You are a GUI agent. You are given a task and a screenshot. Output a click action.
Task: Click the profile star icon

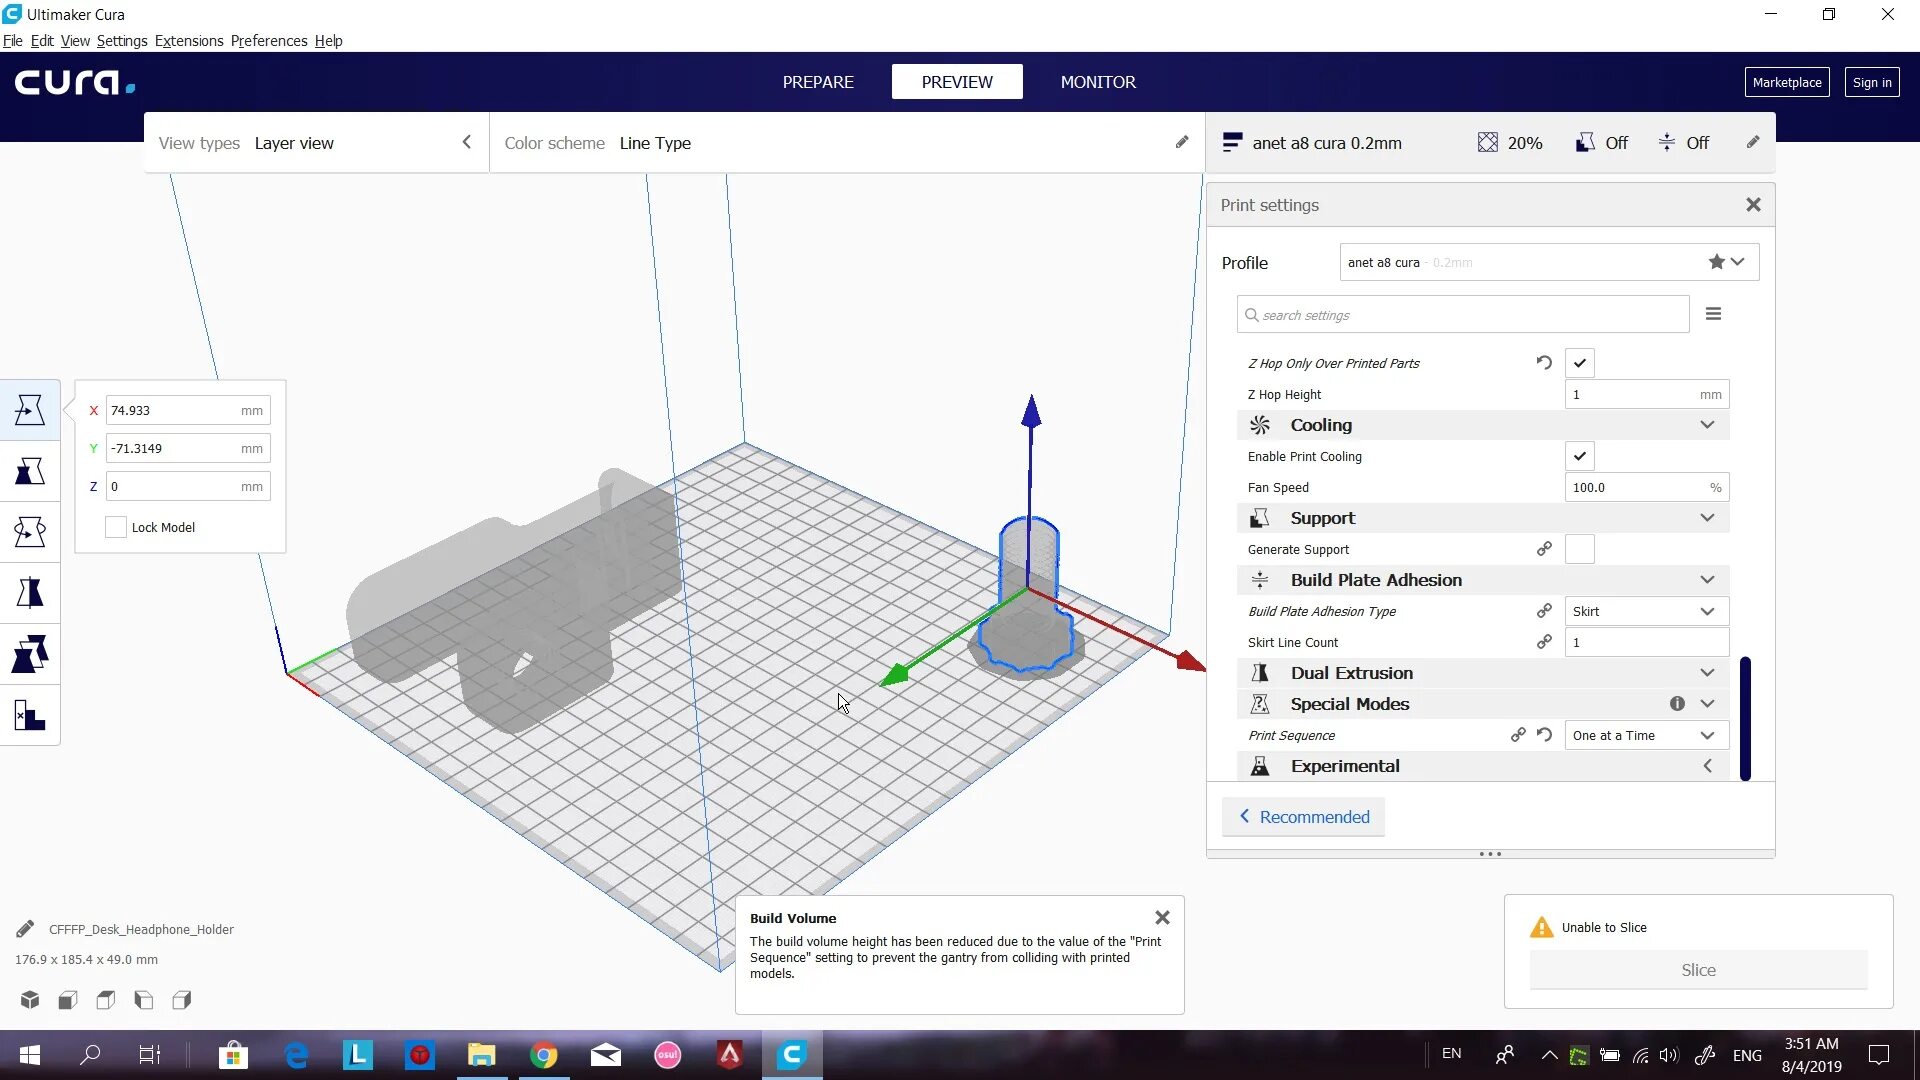pos(1716,262)
